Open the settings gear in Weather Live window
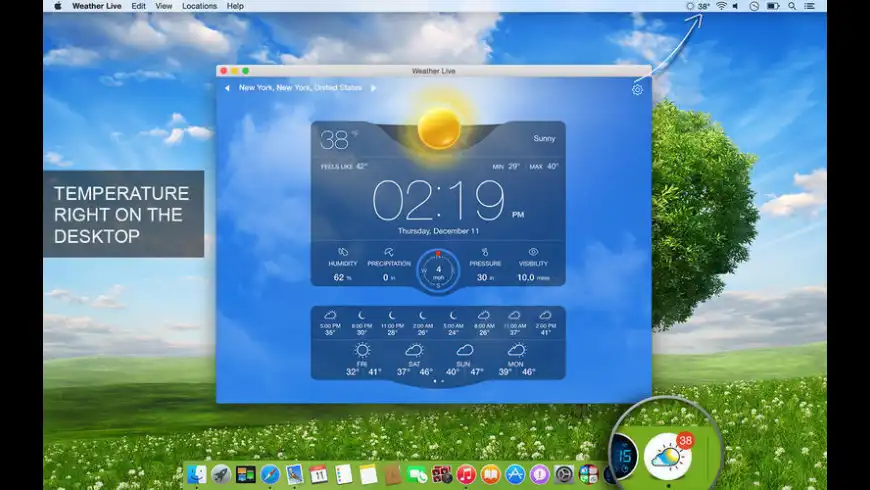The image size is (870, 490). click(x=637, y=89)
